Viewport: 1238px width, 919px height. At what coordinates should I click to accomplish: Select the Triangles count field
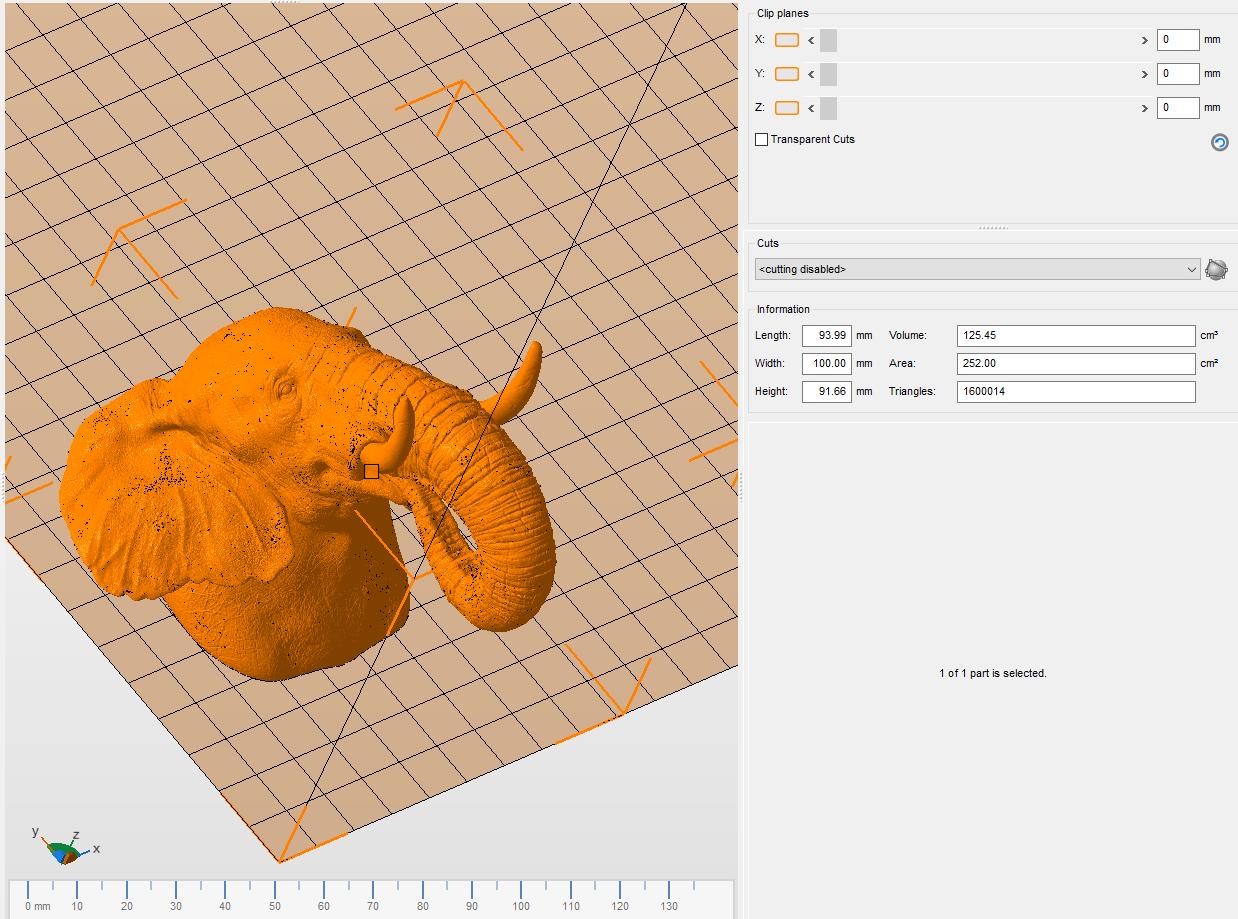pos(1075,391)
